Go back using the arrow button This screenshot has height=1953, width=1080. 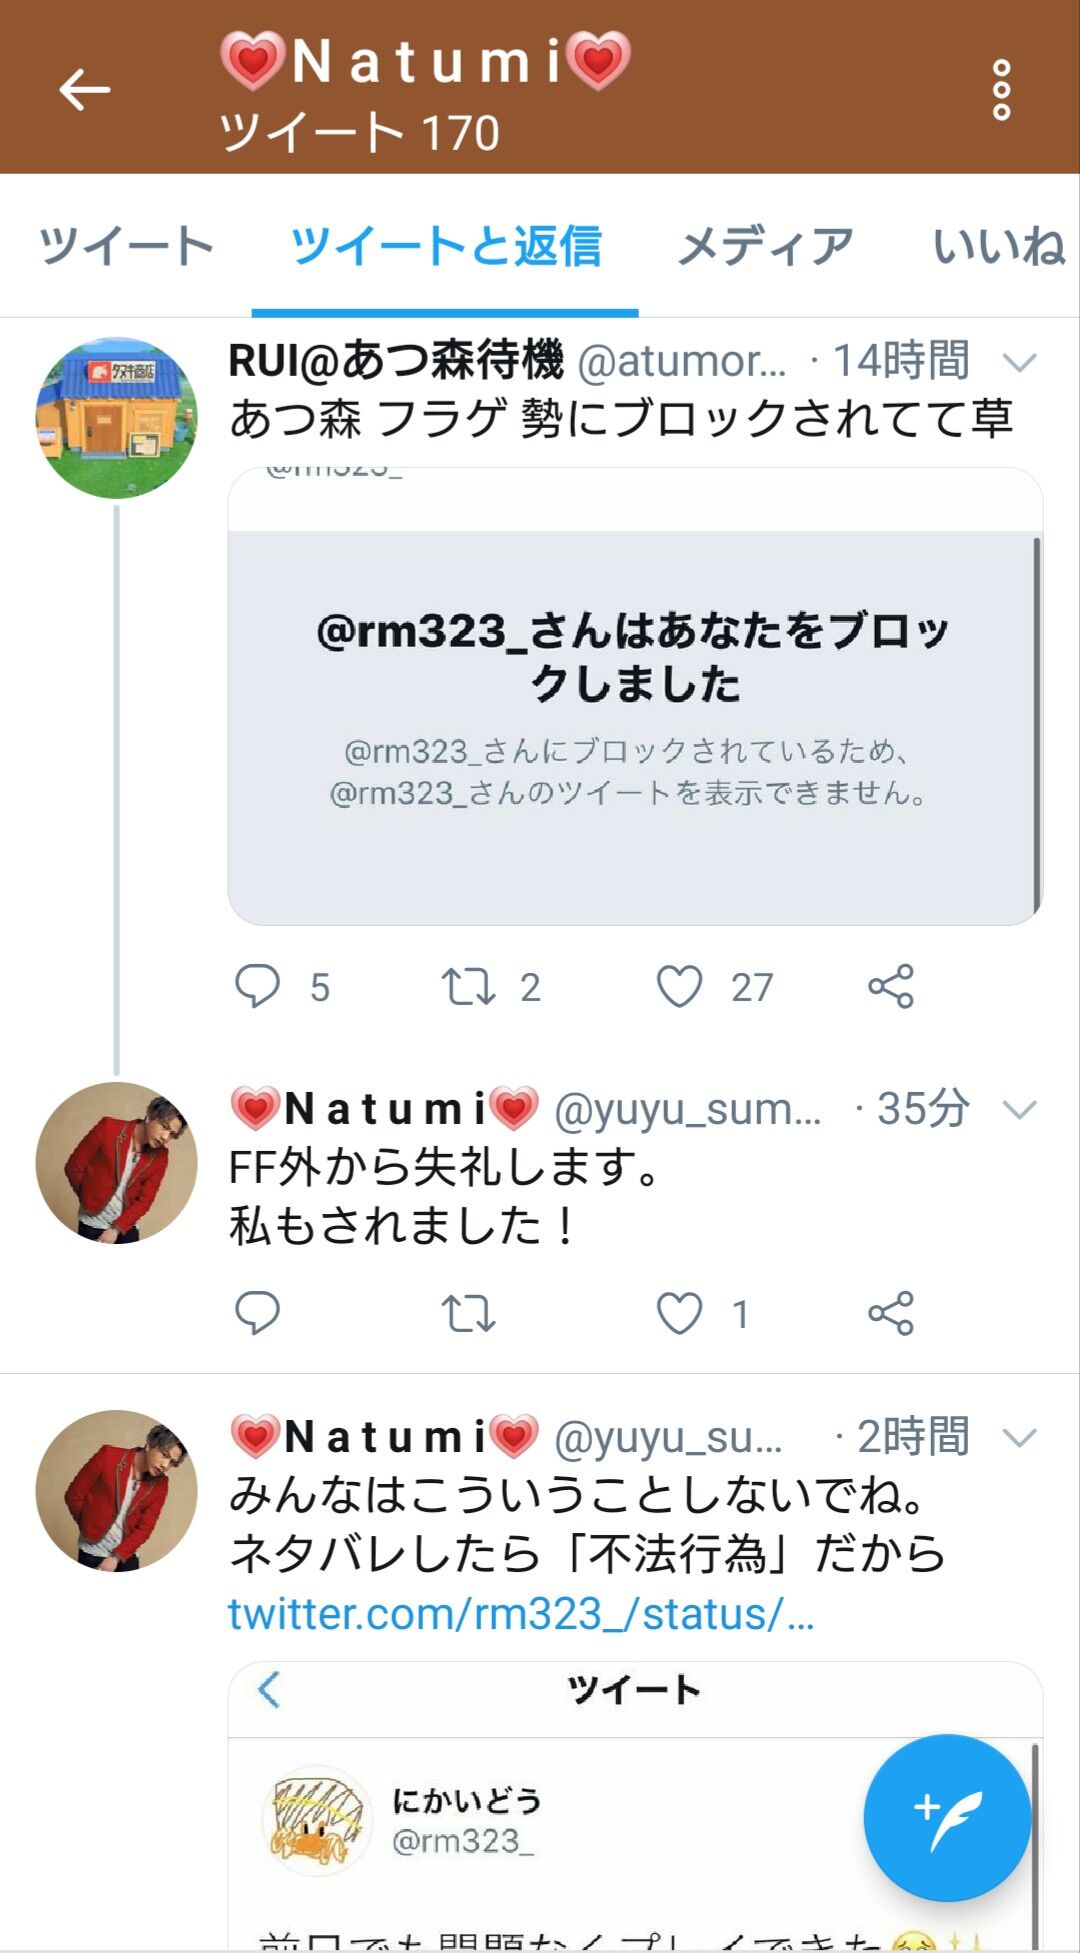click(84, 88)
